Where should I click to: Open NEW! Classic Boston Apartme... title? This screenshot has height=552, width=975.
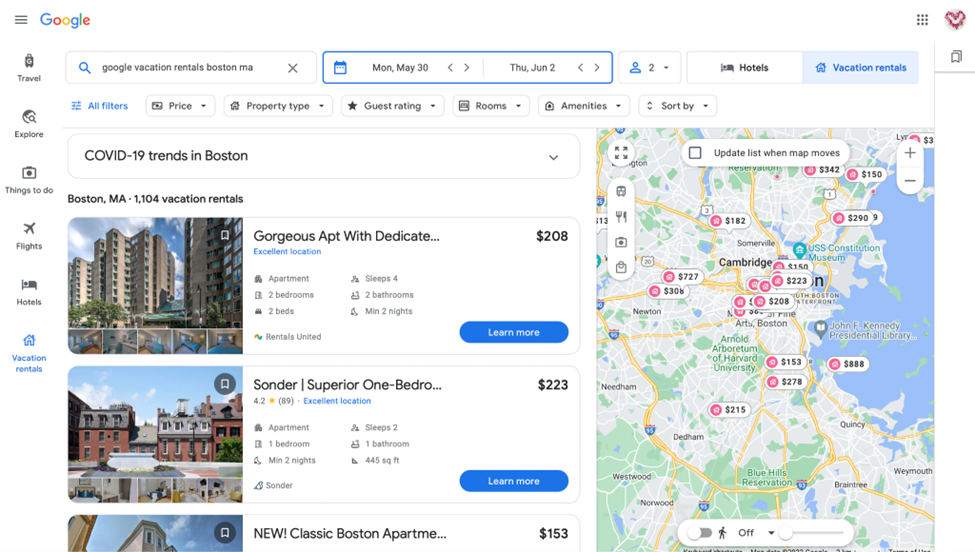pos(349,533)
